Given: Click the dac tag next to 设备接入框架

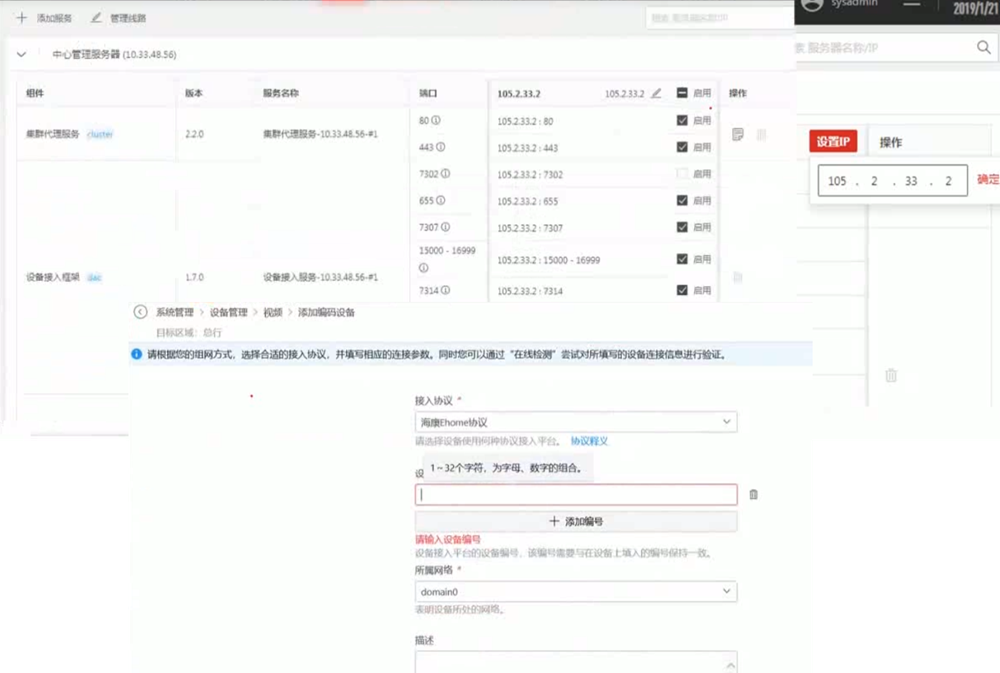Looking at the screenshot, I should [94, 277].
